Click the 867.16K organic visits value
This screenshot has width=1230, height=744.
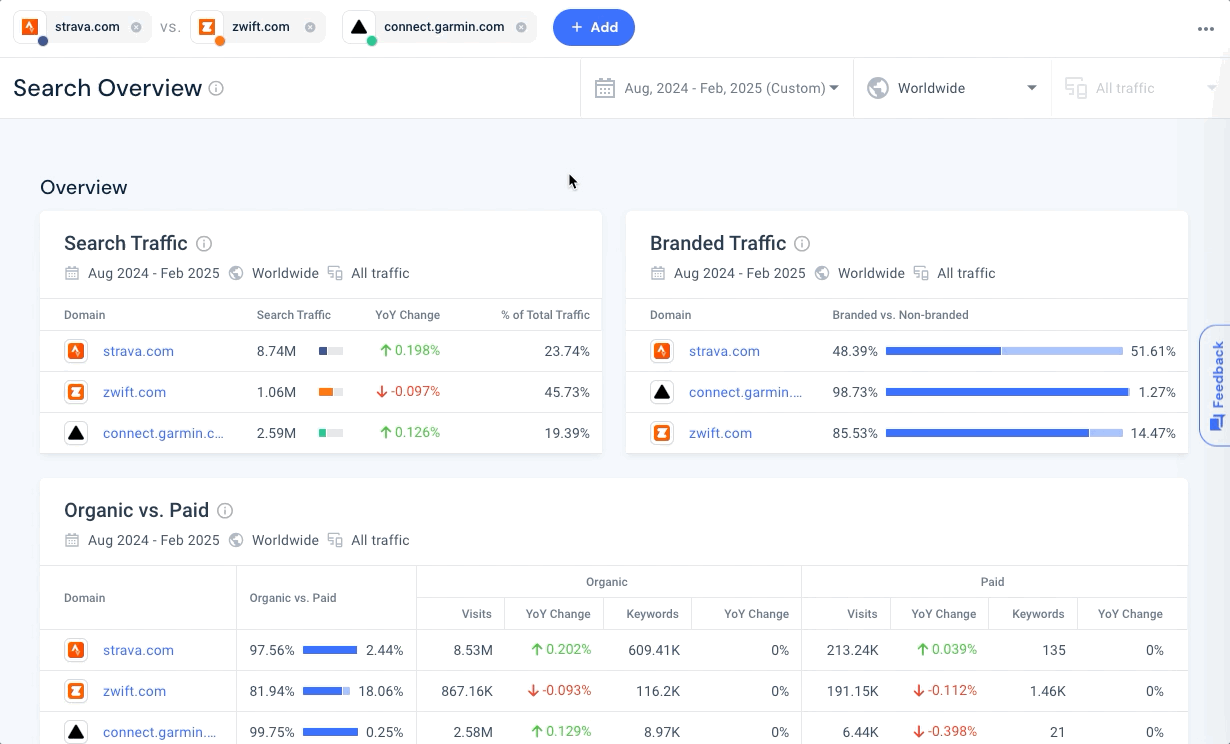click(x=467, y=691)
